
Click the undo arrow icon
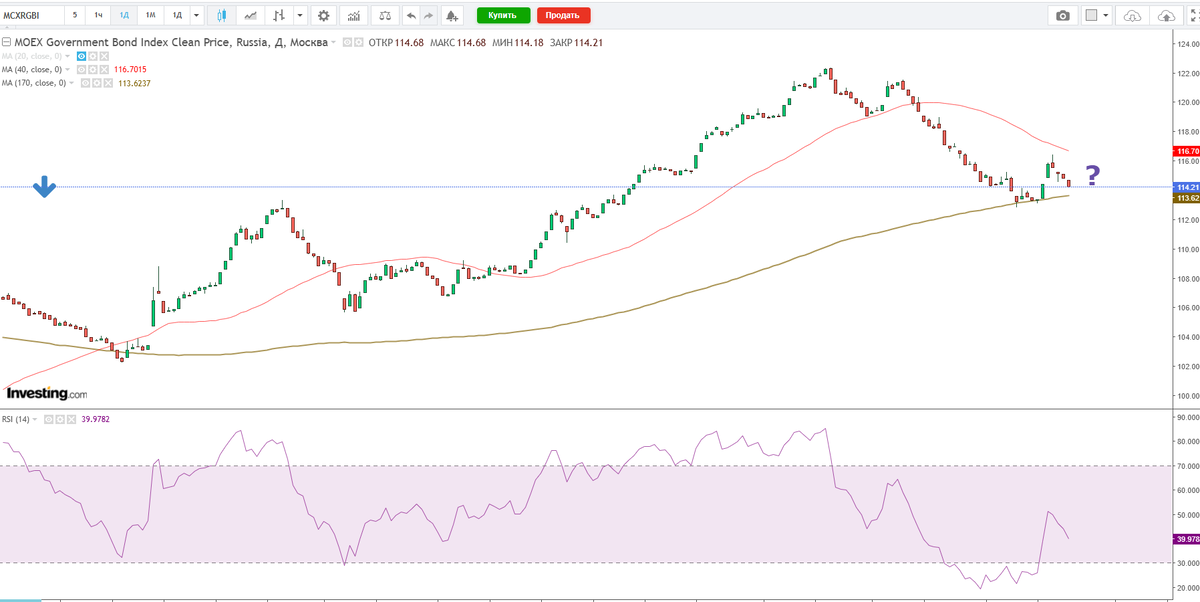411,15
